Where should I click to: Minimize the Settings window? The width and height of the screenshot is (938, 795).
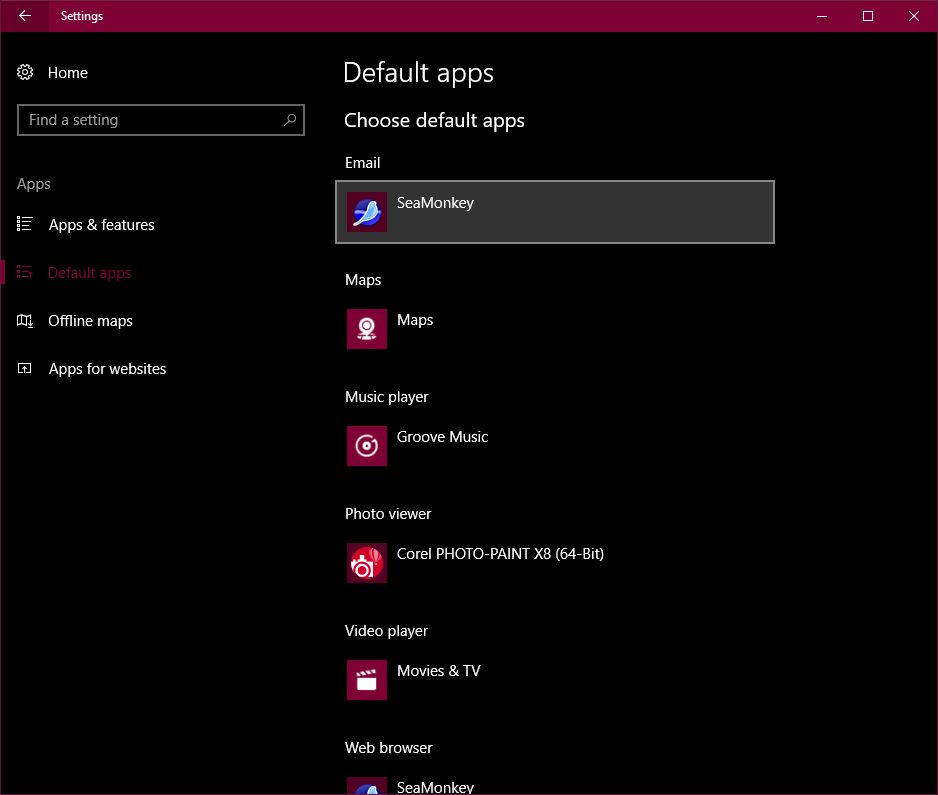pos(822,16)
